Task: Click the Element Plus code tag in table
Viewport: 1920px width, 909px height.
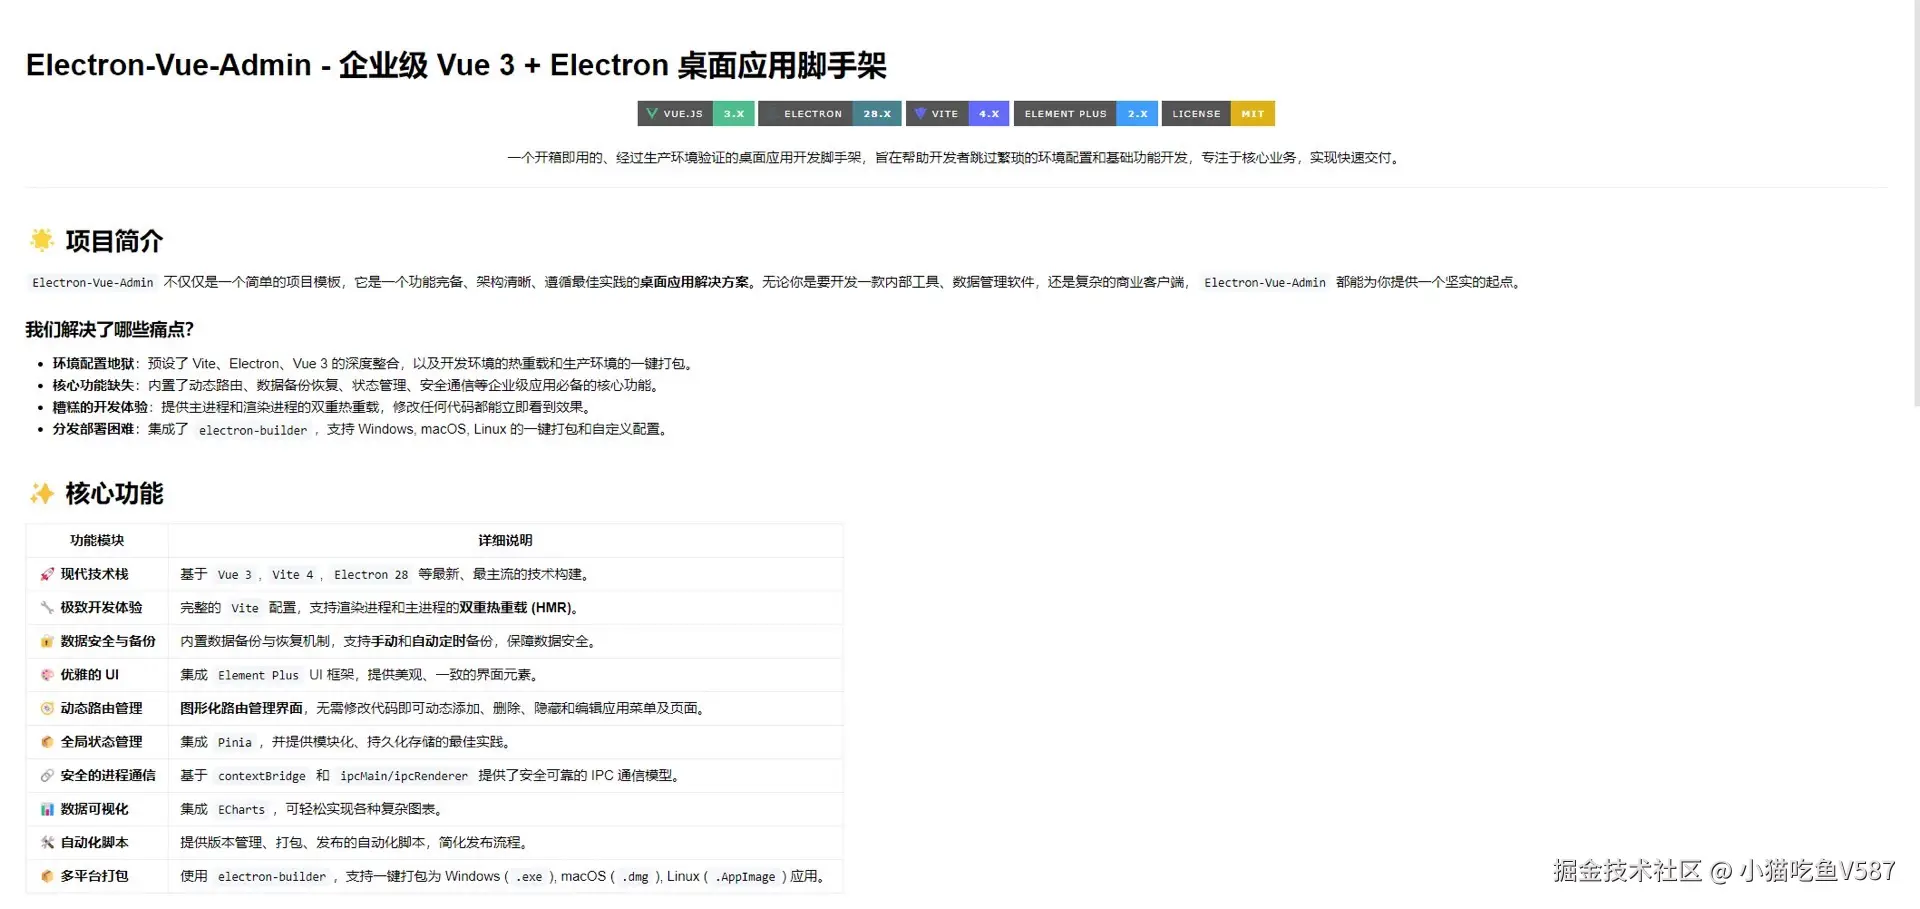Action: coord(258,675)
